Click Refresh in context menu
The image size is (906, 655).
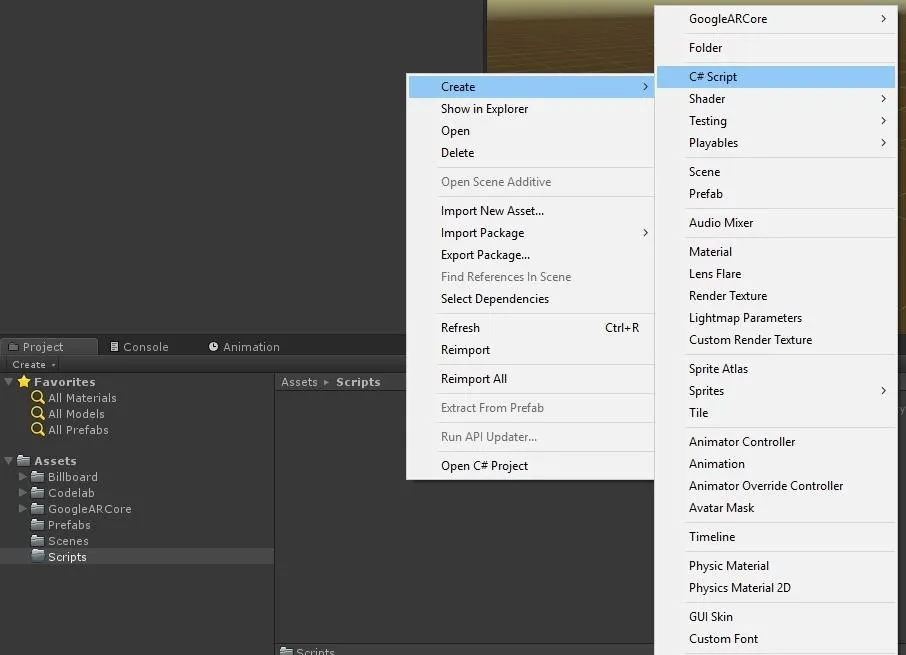(531, 328)
